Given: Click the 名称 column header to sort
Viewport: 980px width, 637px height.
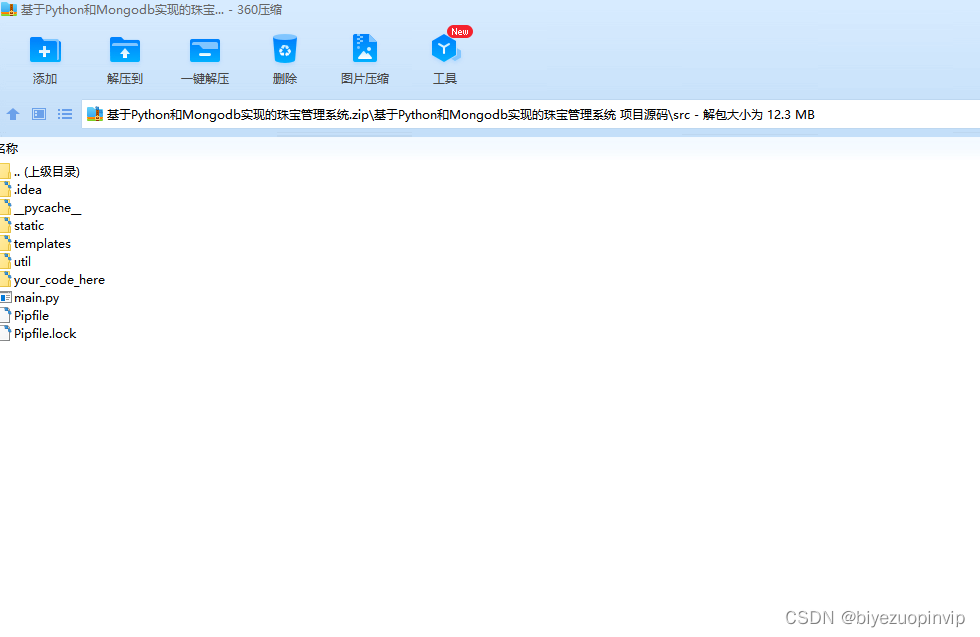Looking at the screenshot, I should [9, 147].
